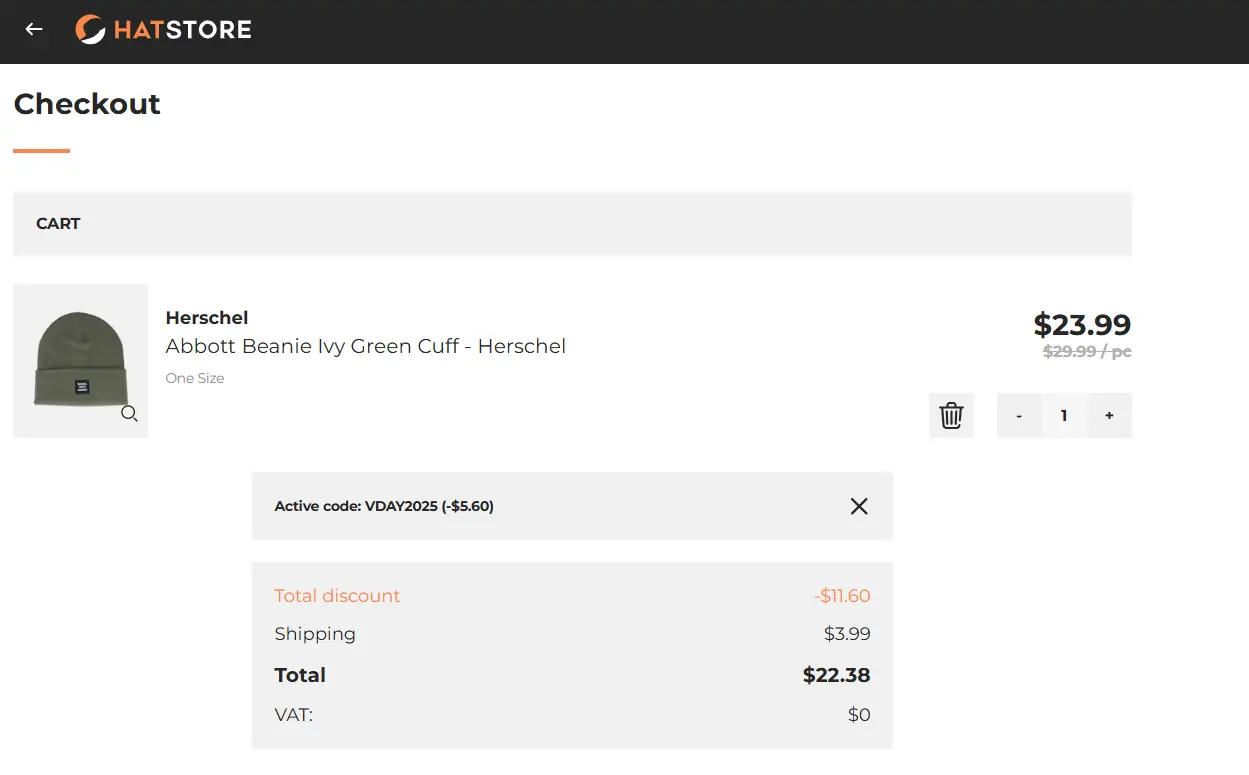Increase quantity with the plus button
Viewport: 1249px width, 775px height.
[x=1109, y=416]
